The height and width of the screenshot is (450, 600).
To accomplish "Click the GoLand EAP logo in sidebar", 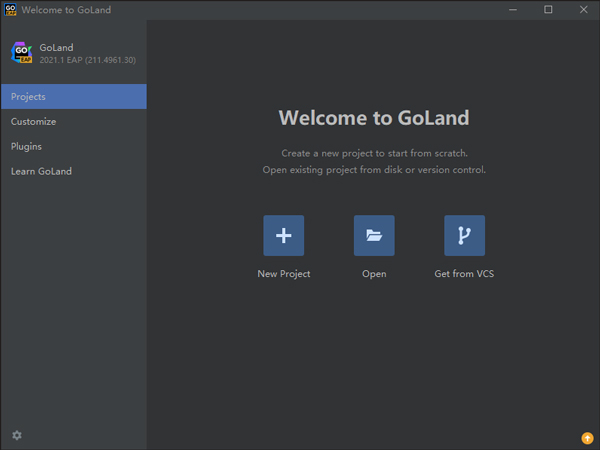I will coord(21,53).
